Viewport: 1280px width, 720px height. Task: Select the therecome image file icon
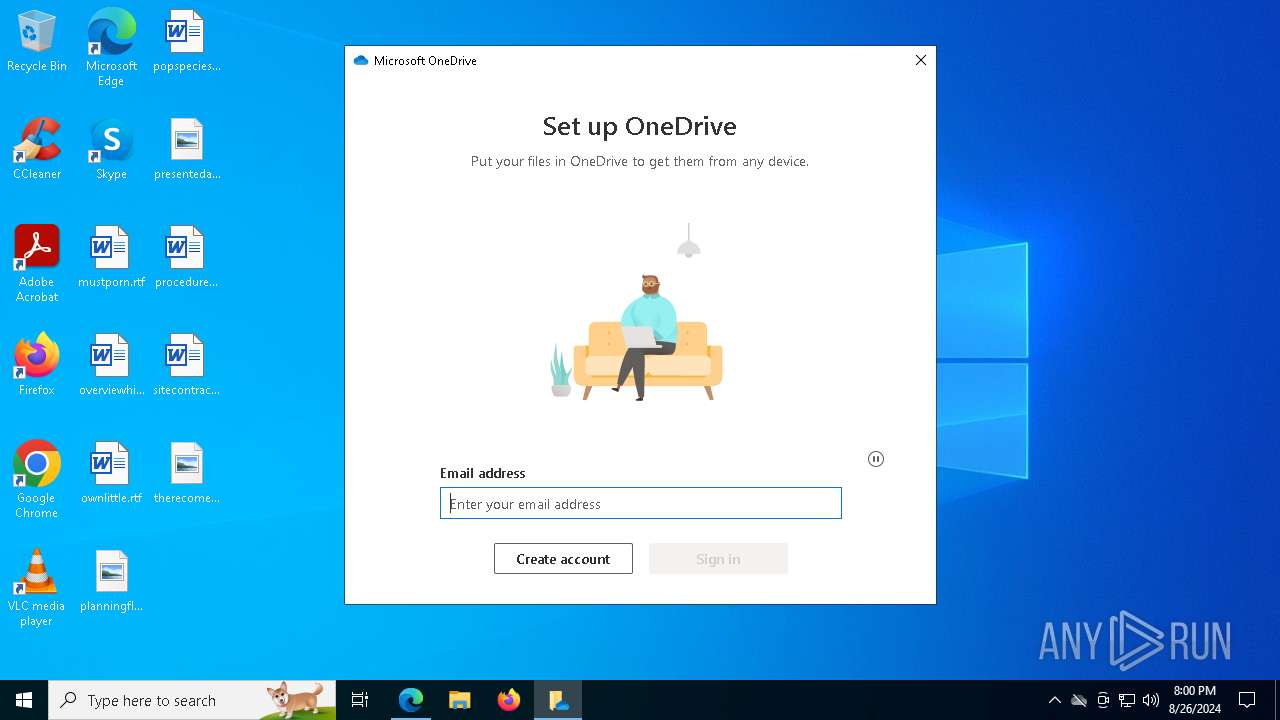click(x=186, y=474)
